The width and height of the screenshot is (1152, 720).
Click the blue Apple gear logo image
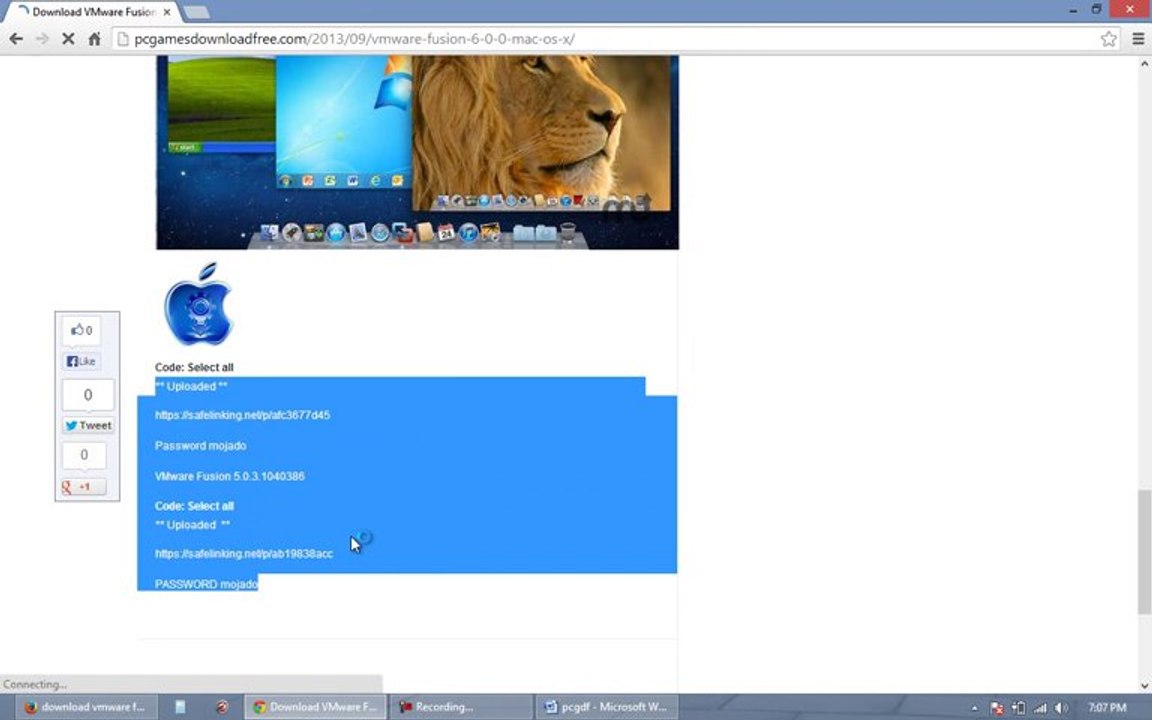click(198, 304)
